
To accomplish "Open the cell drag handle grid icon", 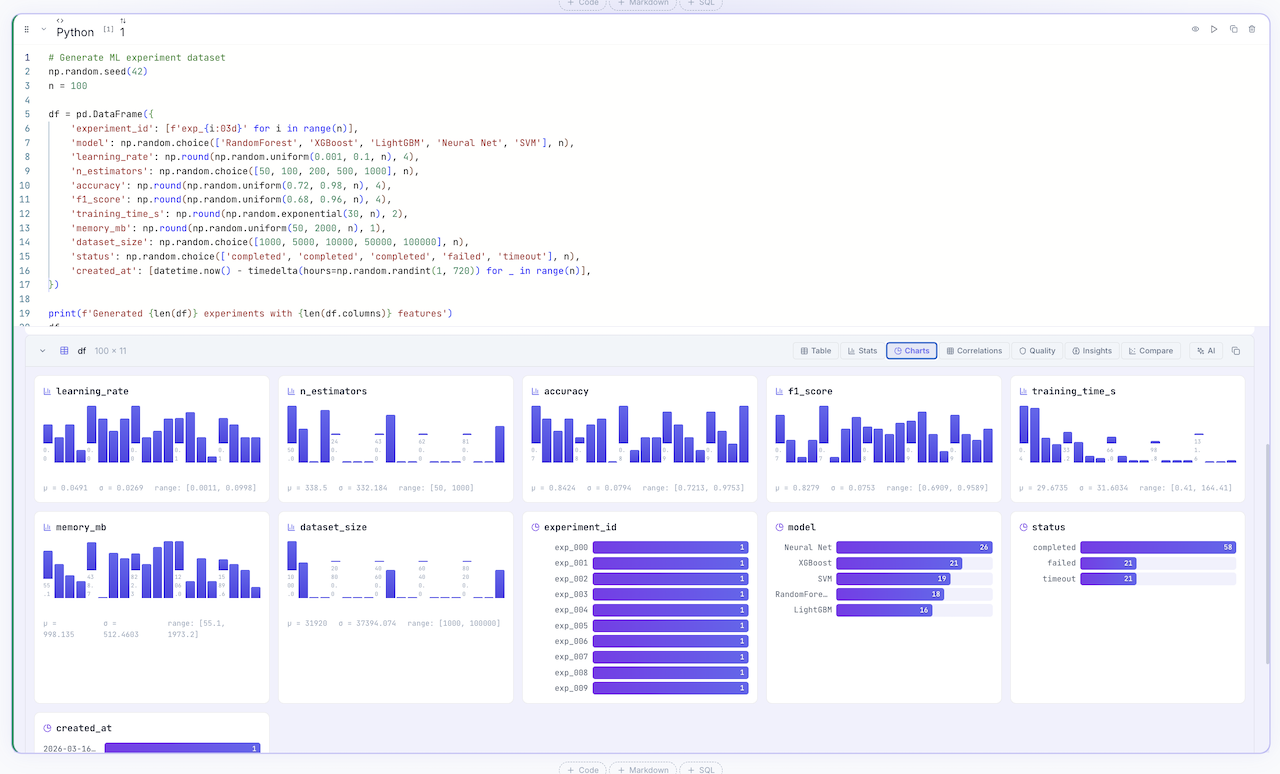I will pyautogui.click(x=27, y=29).
